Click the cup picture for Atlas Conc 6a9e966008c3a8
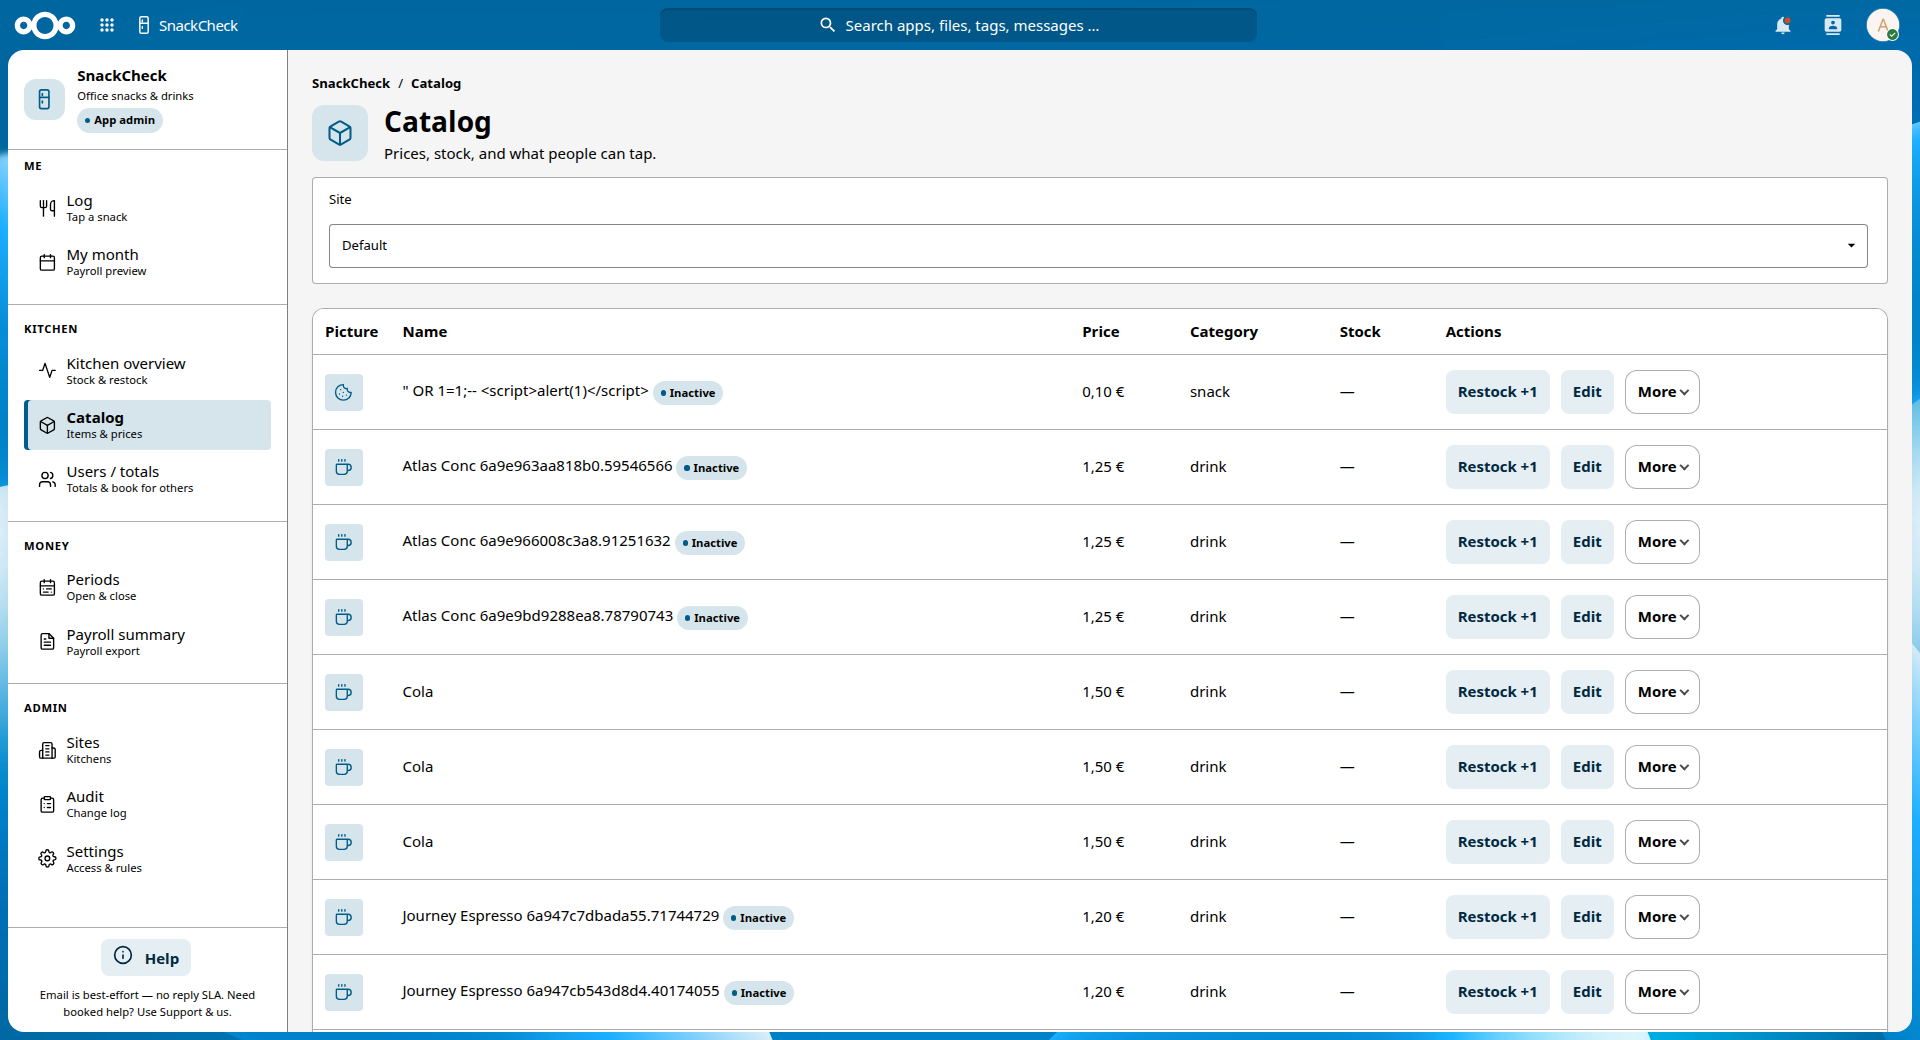 click(x=344, y=542)
